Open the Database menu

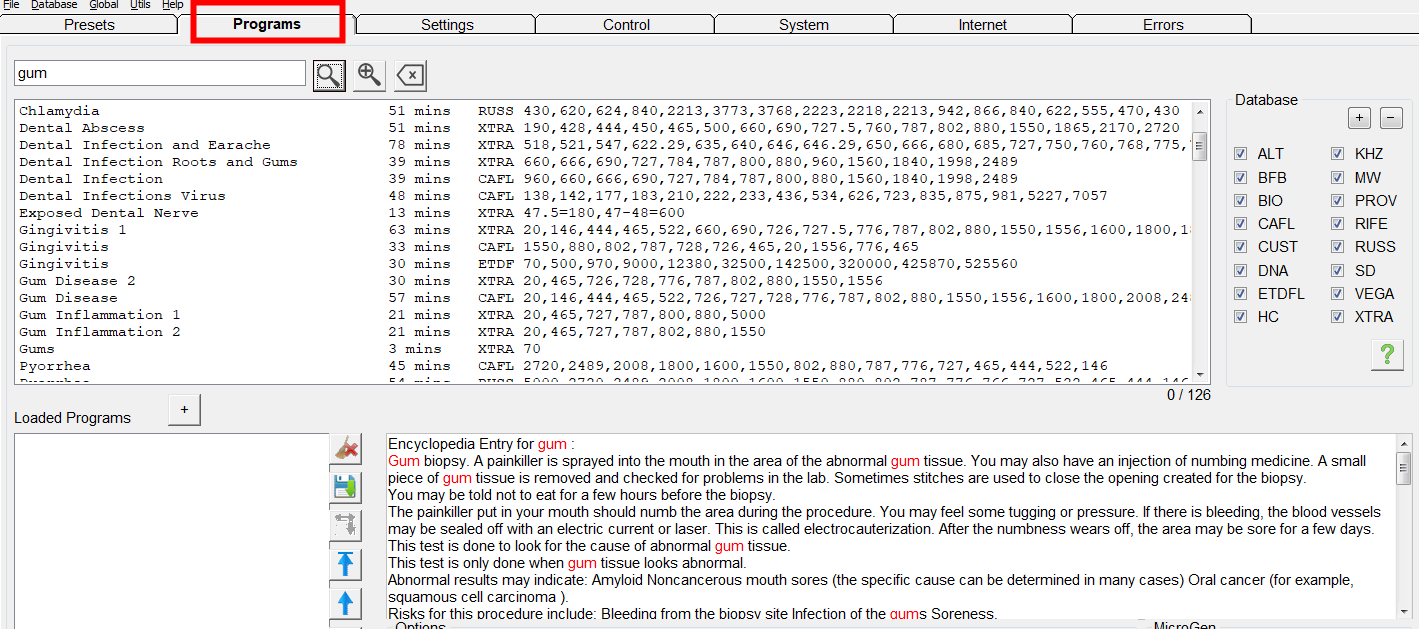pyautogui.click(x=54, y=5)
